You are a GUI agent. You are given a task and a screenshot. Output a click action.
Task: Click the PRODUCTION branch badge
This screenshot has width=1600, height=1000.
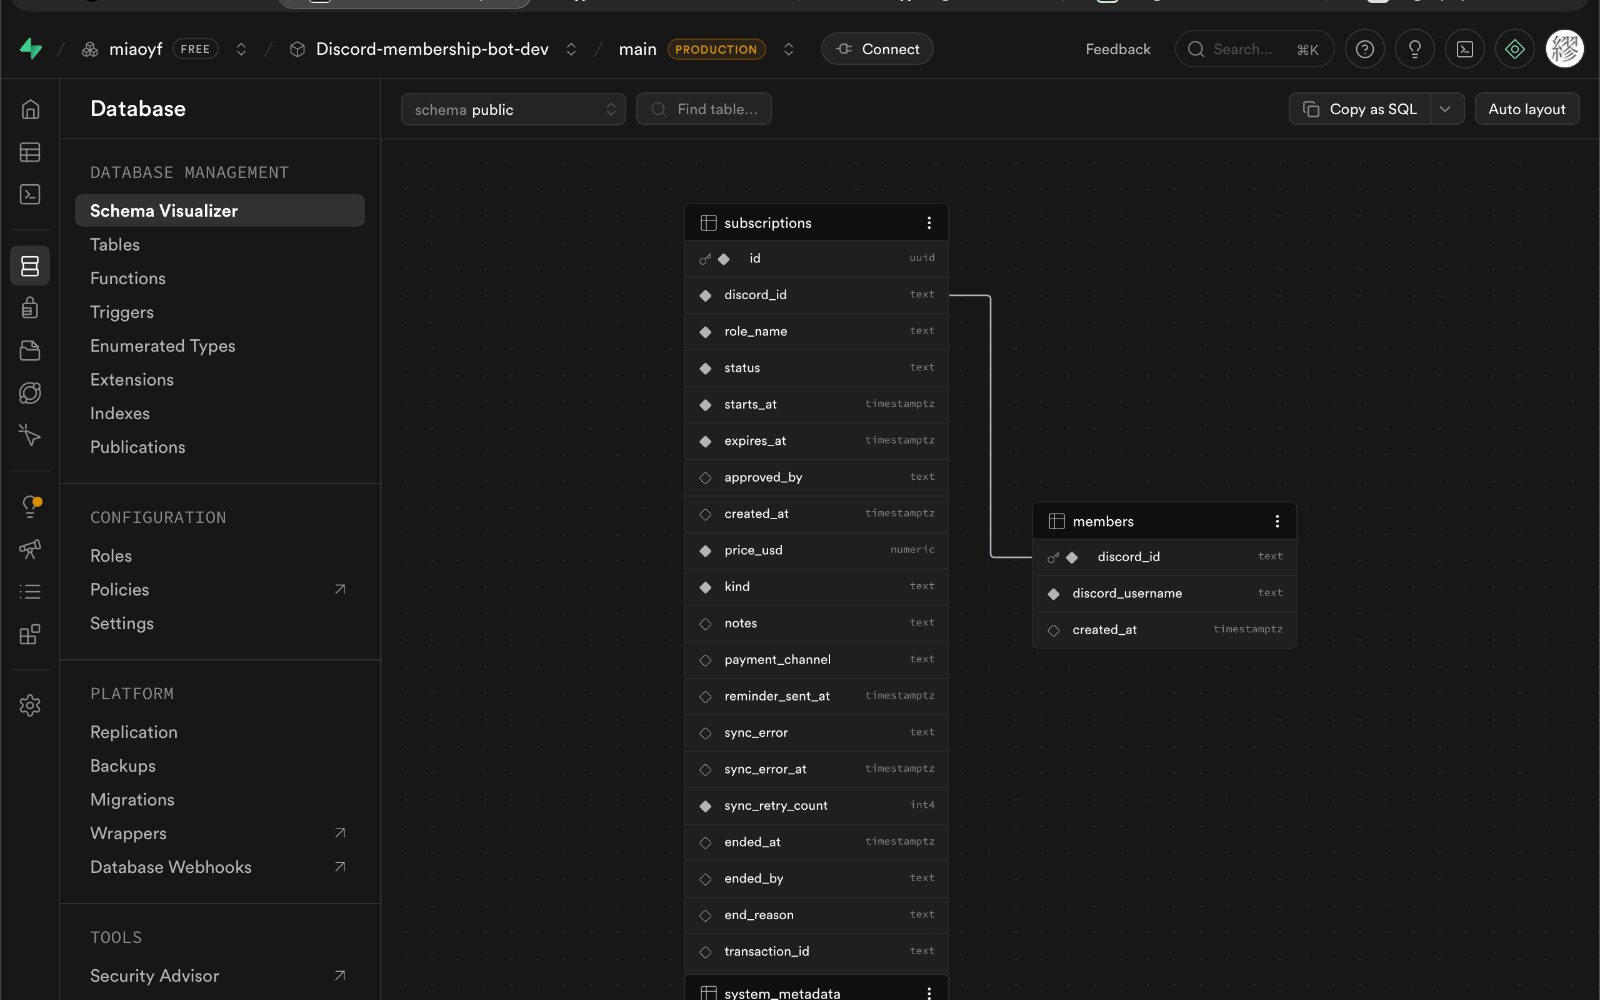click(x=716, y=49)
